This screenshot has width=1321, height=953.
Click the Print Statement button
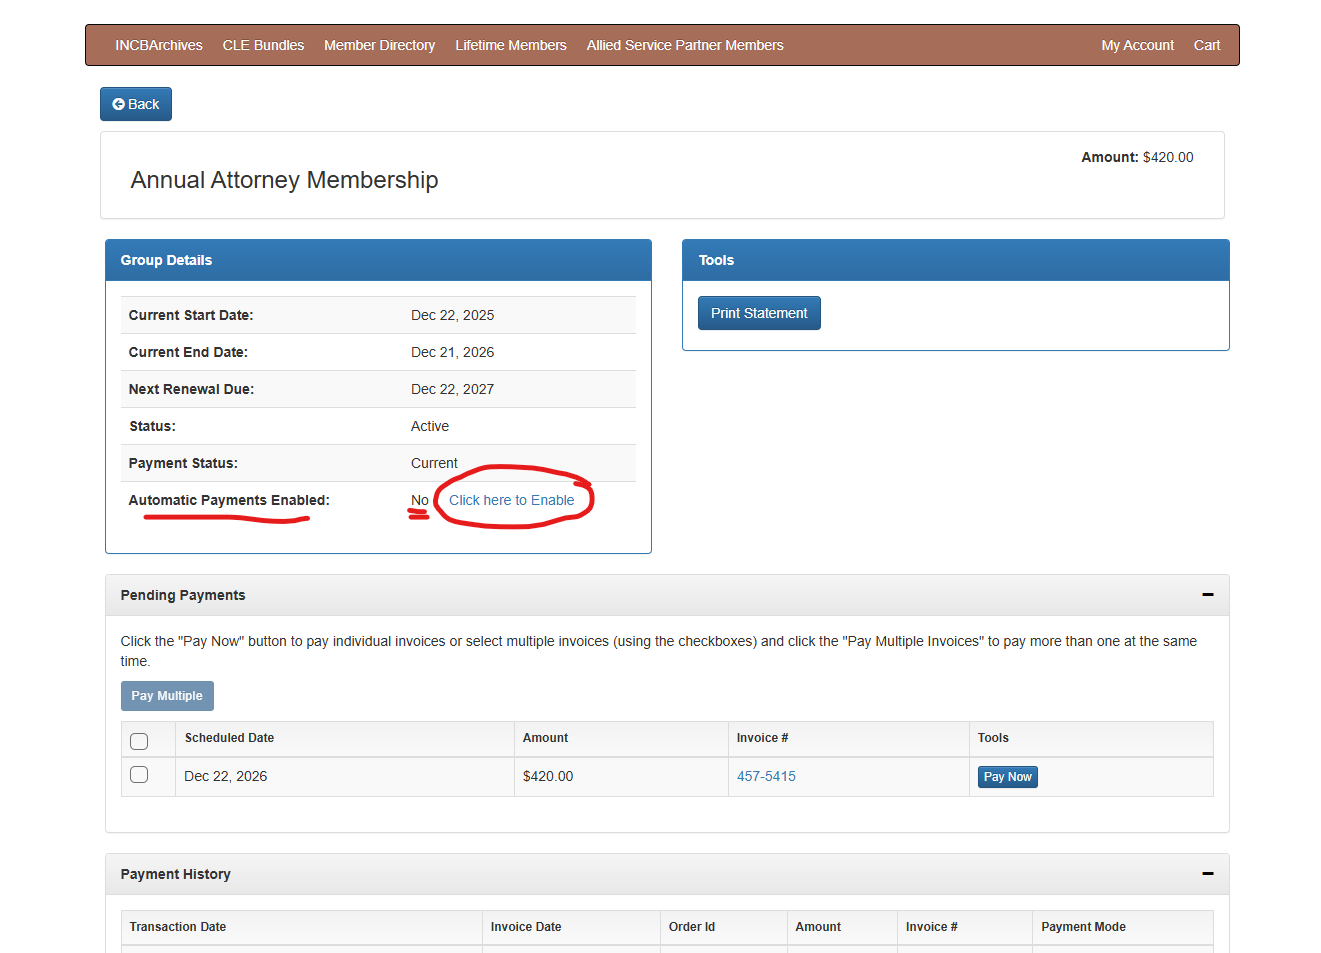[759, 313]
